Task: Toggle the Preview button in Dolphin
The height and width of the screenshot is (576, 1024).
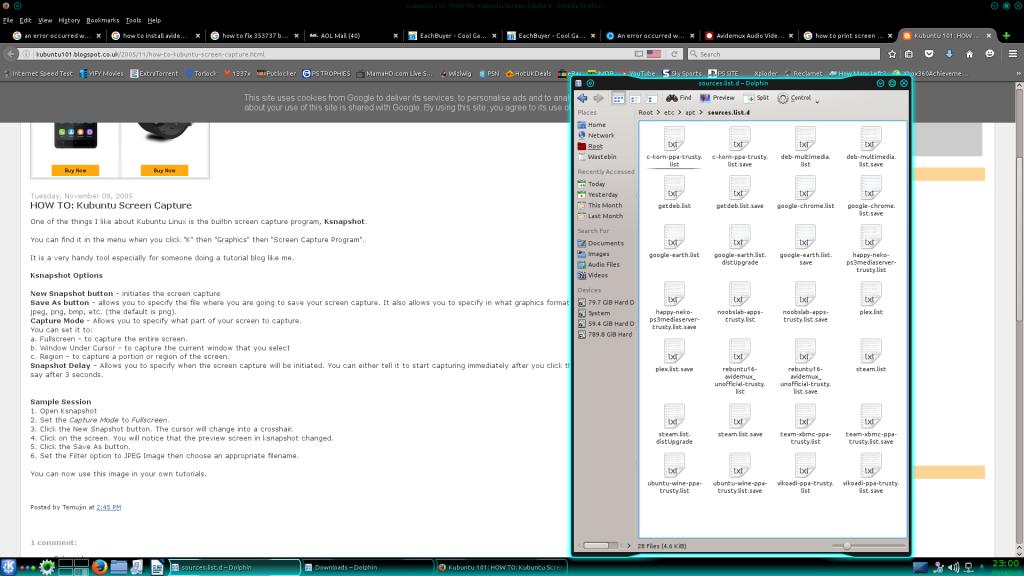Action: [x=716, y=98]
